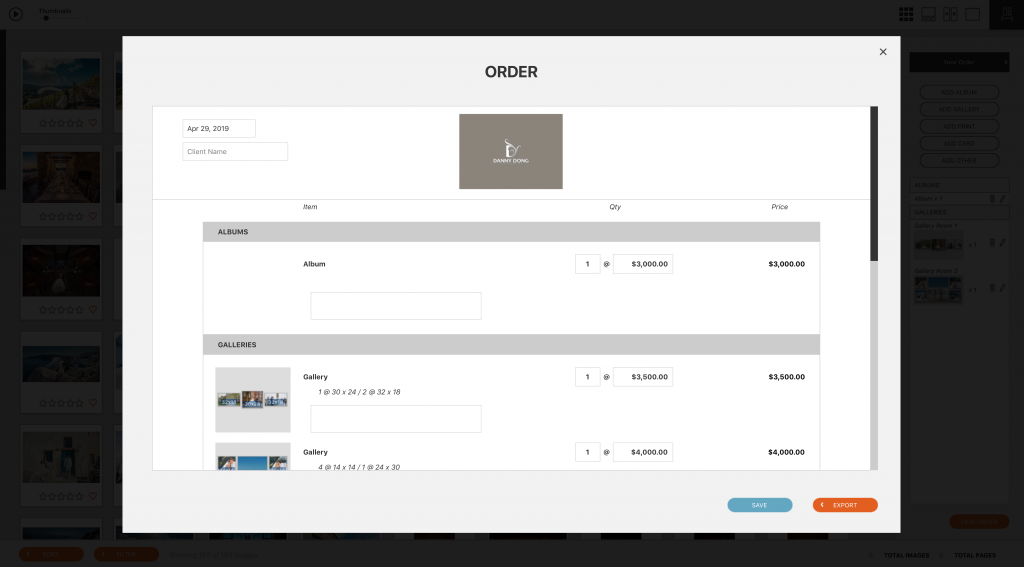Click Add Album button in background panel
Screen dimensions: 1024x567
coord(959,92)
